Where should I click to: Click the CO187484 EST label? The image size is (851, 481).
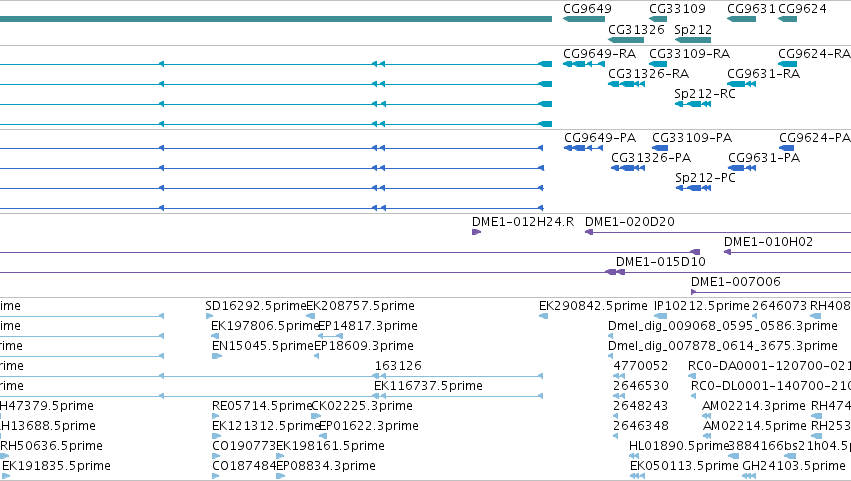(244, 467)
